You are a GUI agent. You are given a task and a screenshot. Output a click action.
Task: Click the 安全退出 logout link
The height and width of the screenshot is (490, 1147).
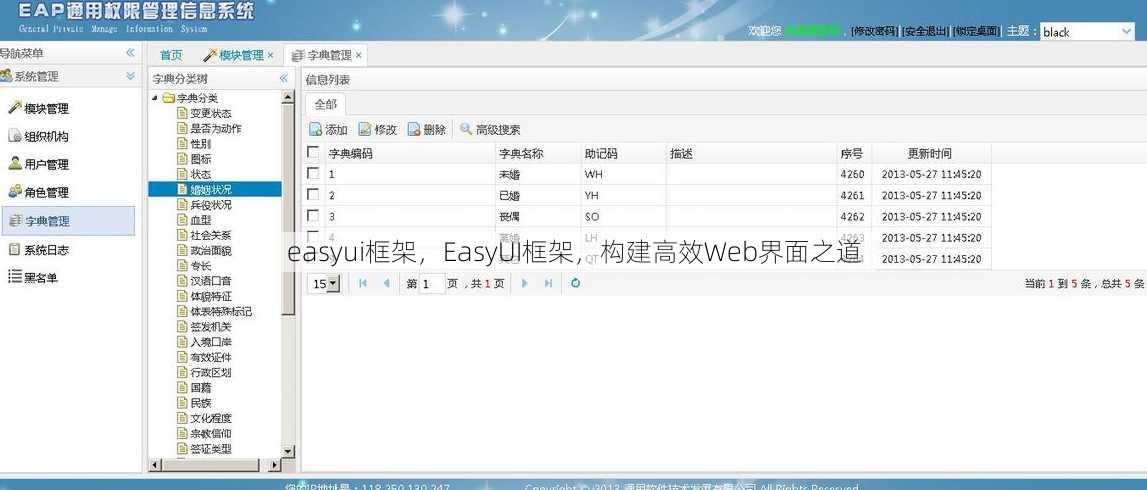point(925,31)
